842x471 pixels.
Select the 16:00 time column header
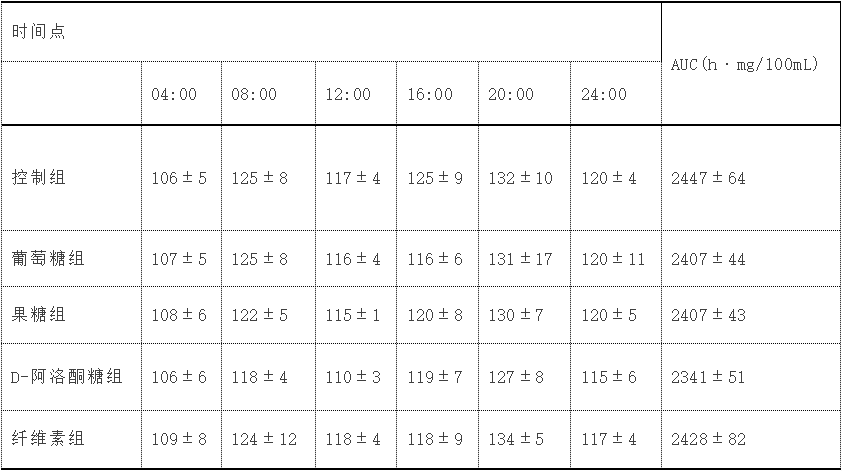coord(429,95)
